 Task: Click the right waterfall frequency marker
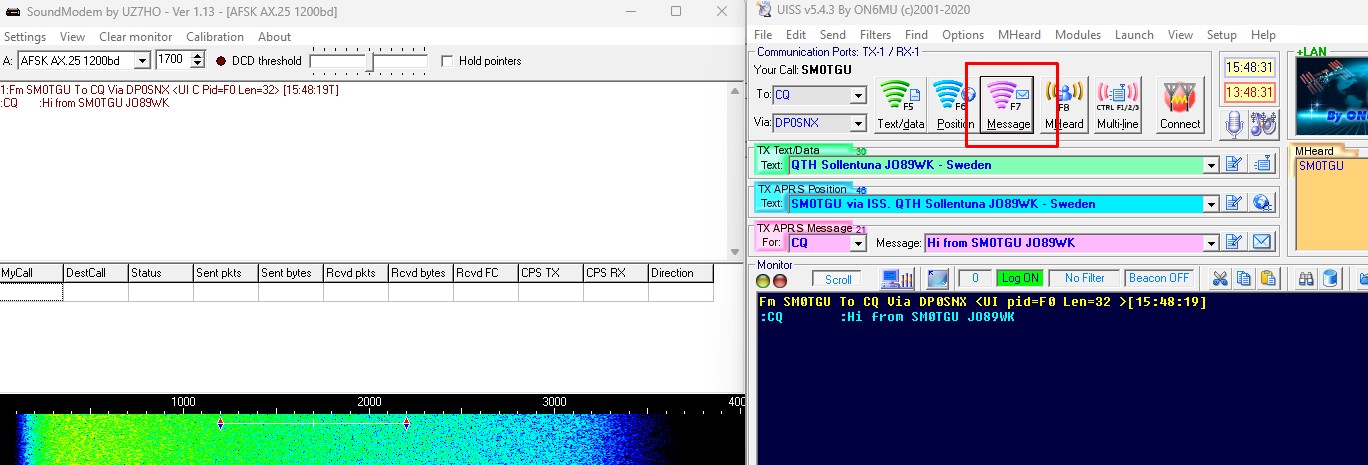click(x=406, y=424)
